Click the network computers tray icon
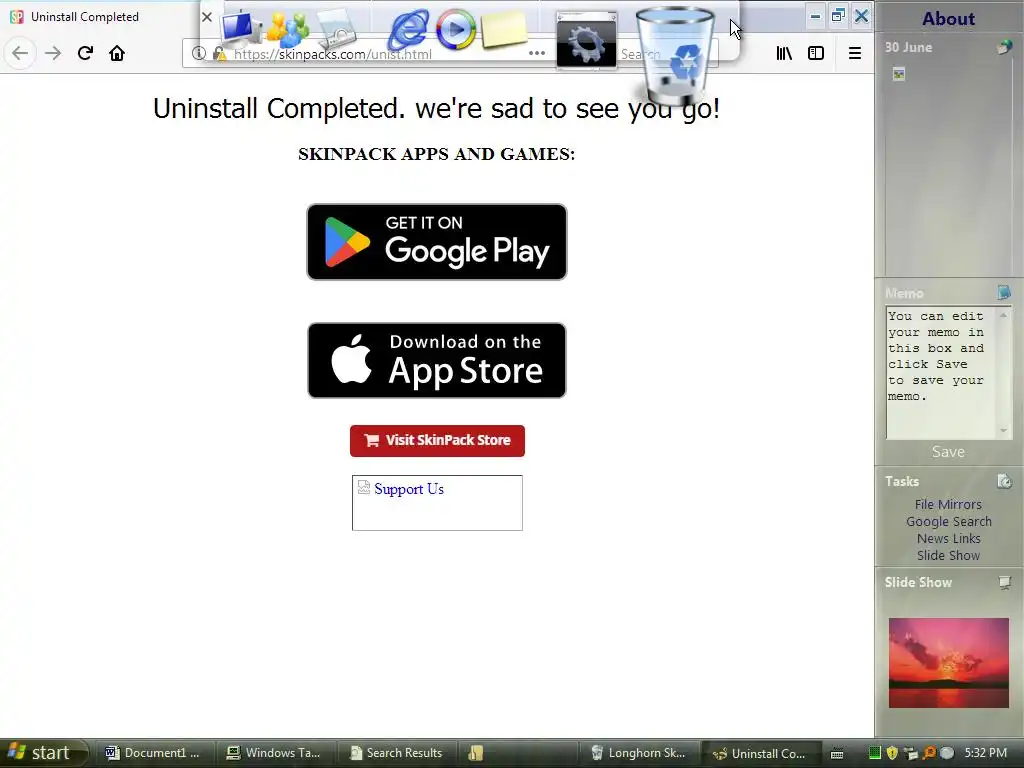The image size is (1024, 768). click(910, 753)
